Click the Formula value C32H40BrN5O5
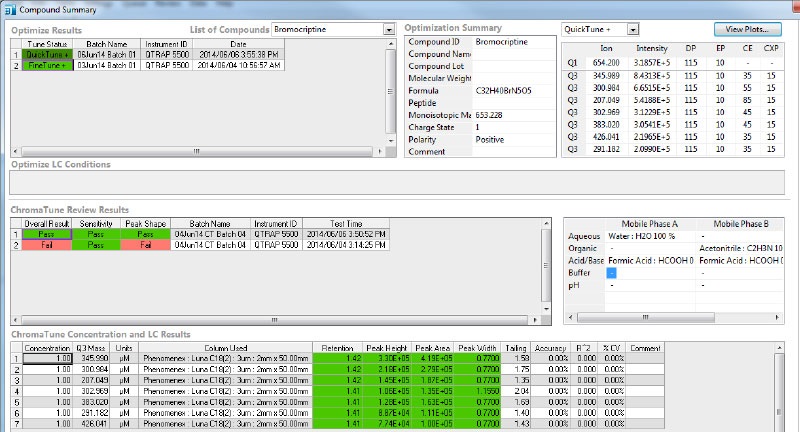 point(514,90)
